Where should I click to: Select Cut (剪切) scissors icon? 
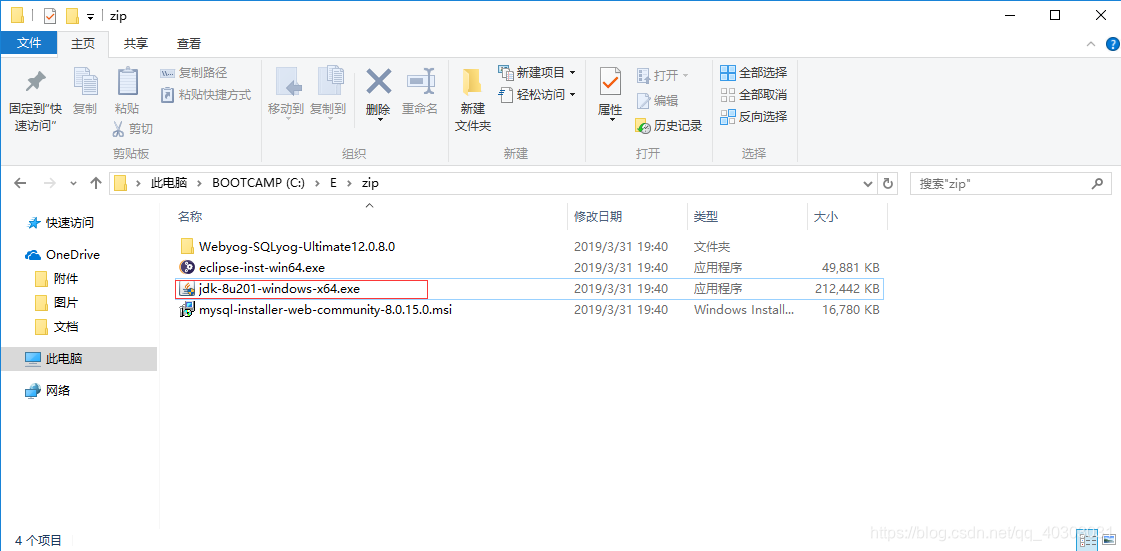(x=119, y=129)
